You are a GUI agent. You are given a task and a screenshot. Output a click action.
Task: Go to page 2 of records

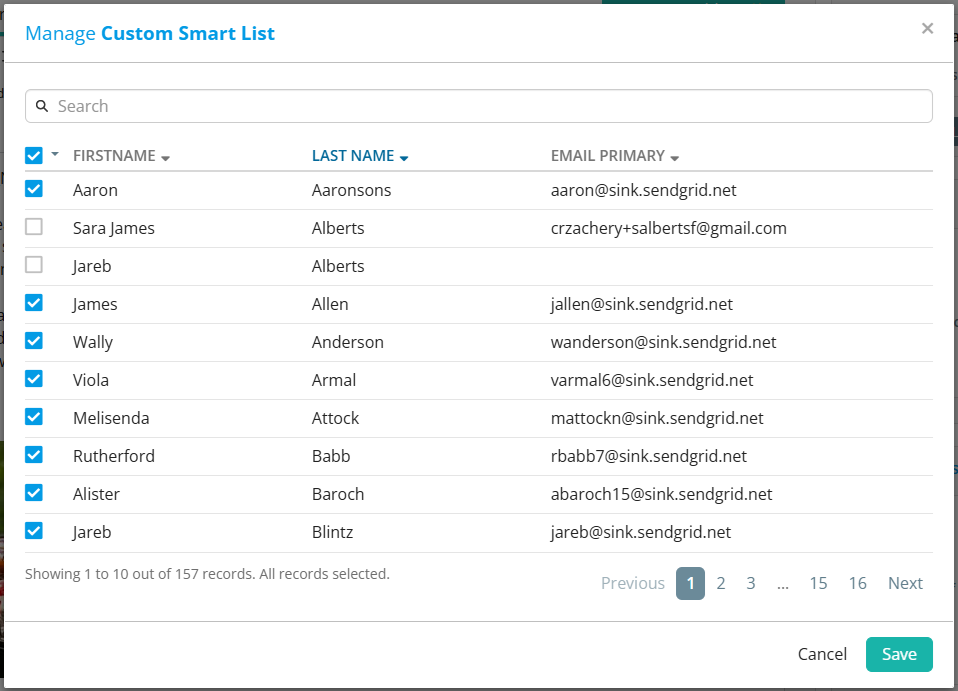(721, 583)
